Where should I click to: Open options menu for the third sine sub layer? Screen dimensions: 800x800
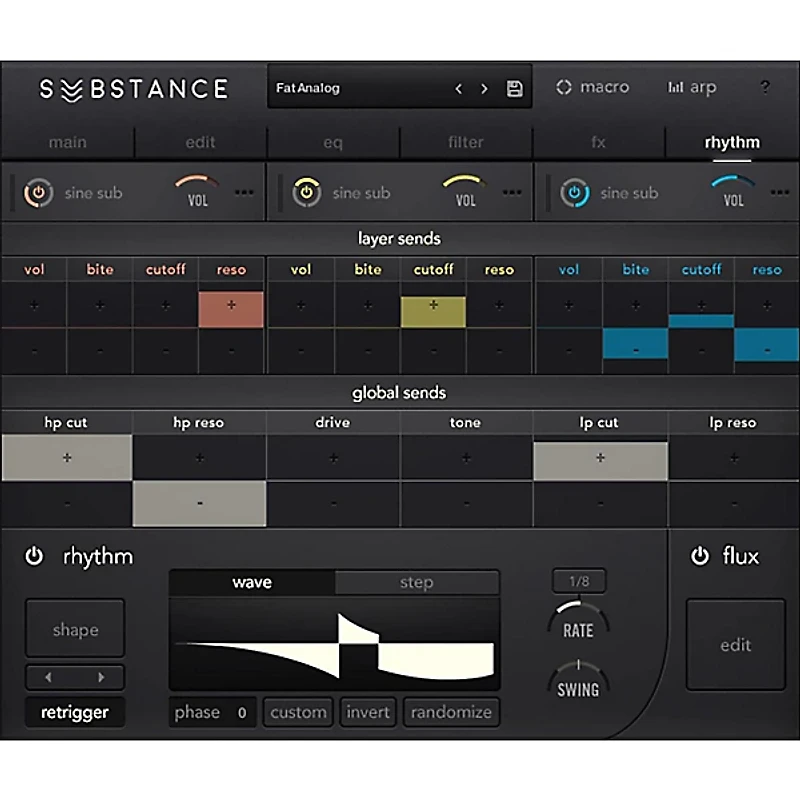pyautogui.click(x=779, y=192)
